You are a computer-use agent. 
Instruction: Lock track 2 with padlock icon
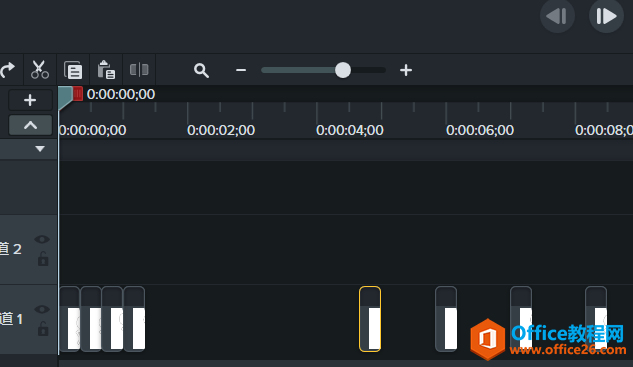[x=43, y=259]
